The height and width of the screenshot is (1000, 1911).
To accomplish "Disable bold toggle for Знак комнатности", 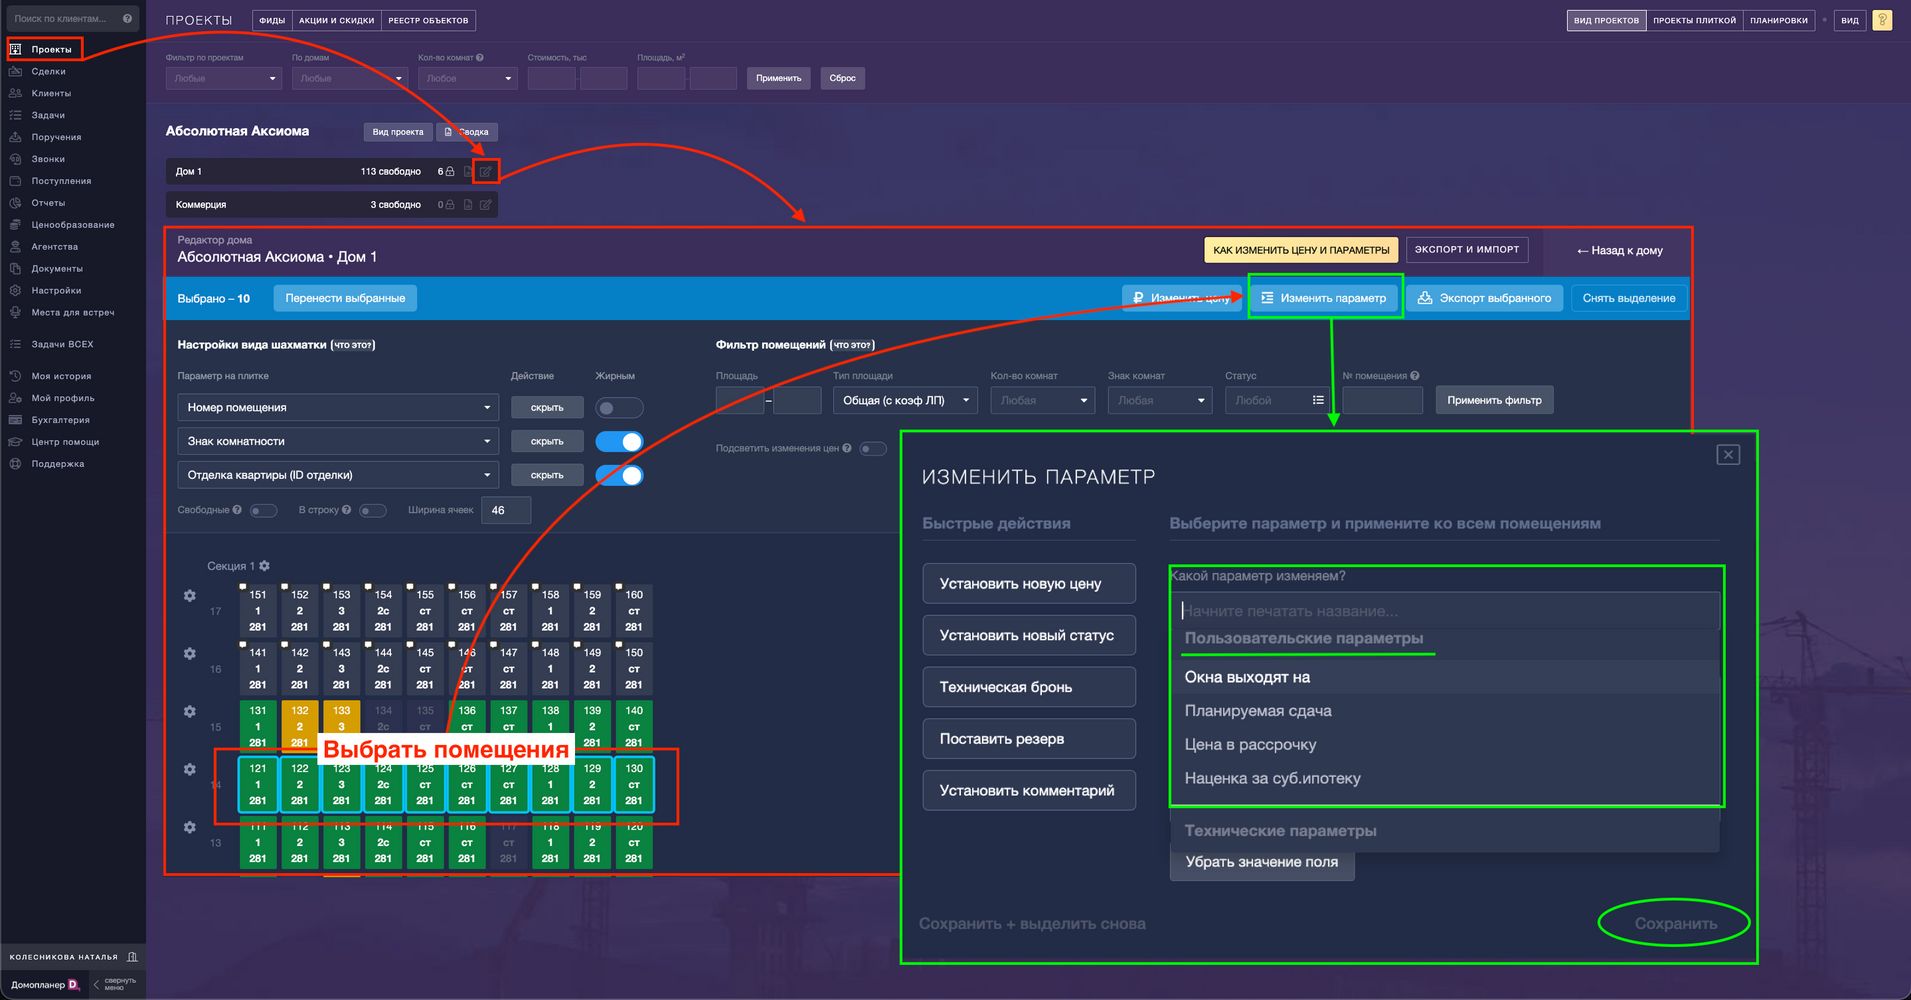I will coord(619,442).
